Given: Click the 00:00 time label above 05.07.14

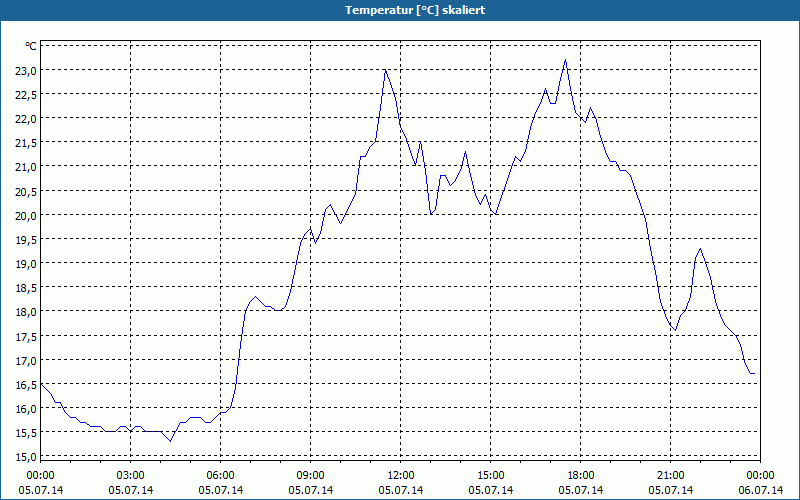Looking at the screenshot, I should point(40,476).
